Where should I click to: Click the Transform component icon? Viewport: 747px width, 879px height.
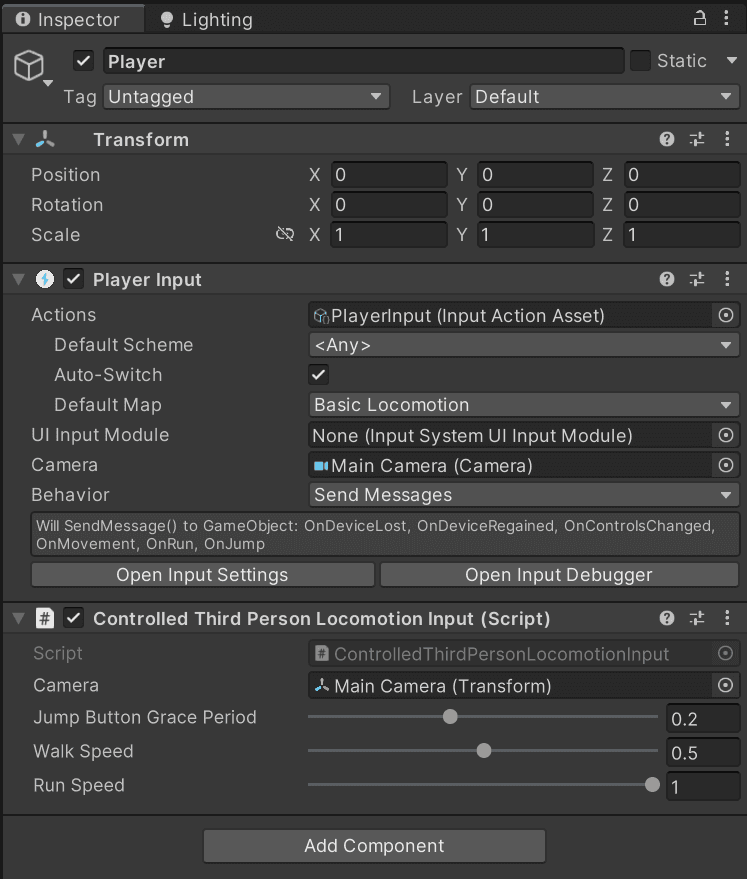[x=43, y=139]
